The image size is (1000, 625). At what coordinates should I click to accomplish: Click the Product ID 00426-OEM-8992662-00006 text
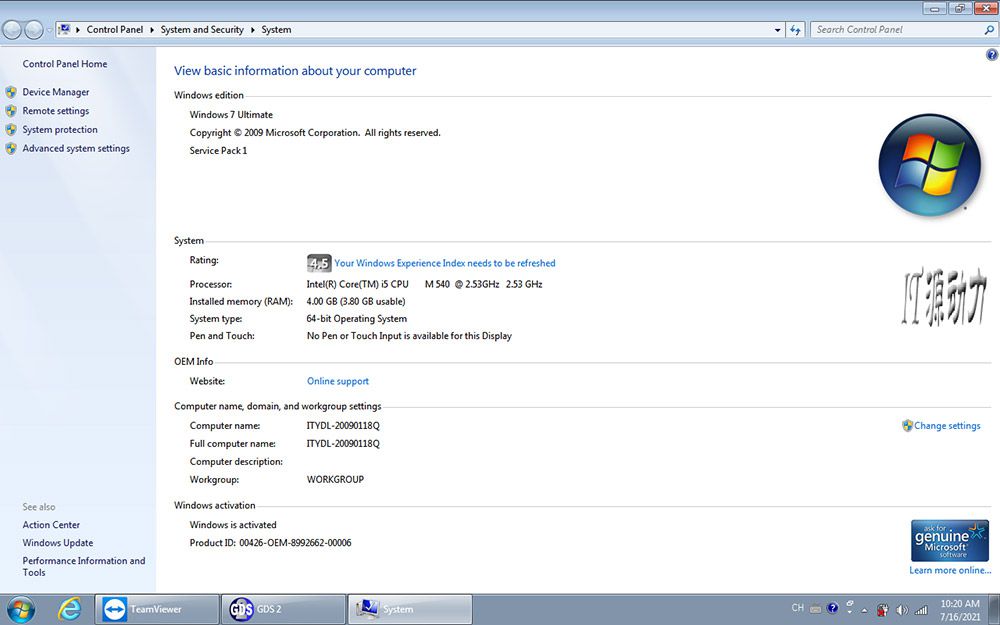click(270, 543)
